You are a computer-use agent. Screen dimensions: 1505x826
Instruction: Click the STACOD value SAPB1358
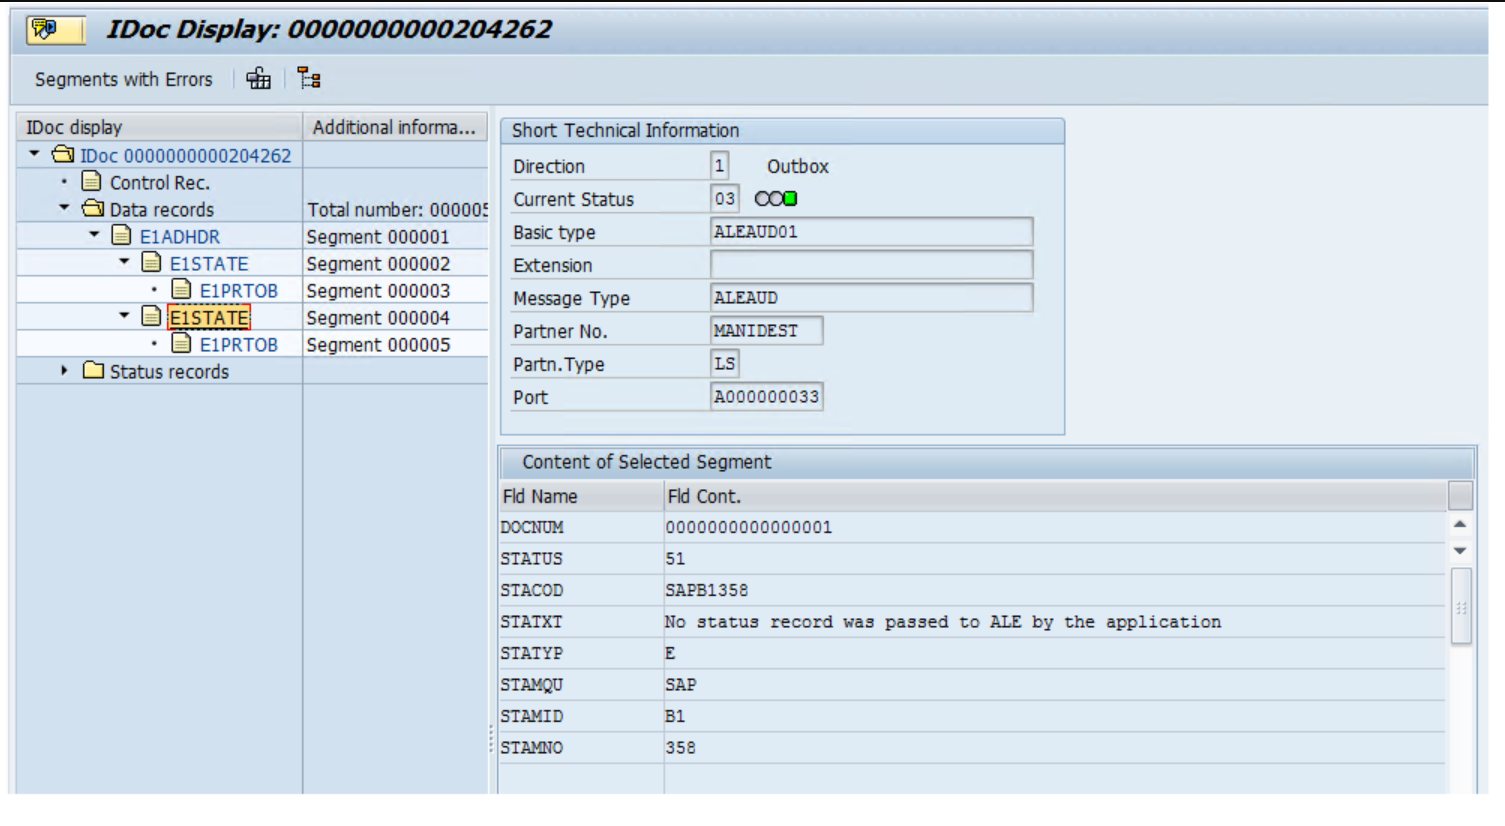click(707, 591)
